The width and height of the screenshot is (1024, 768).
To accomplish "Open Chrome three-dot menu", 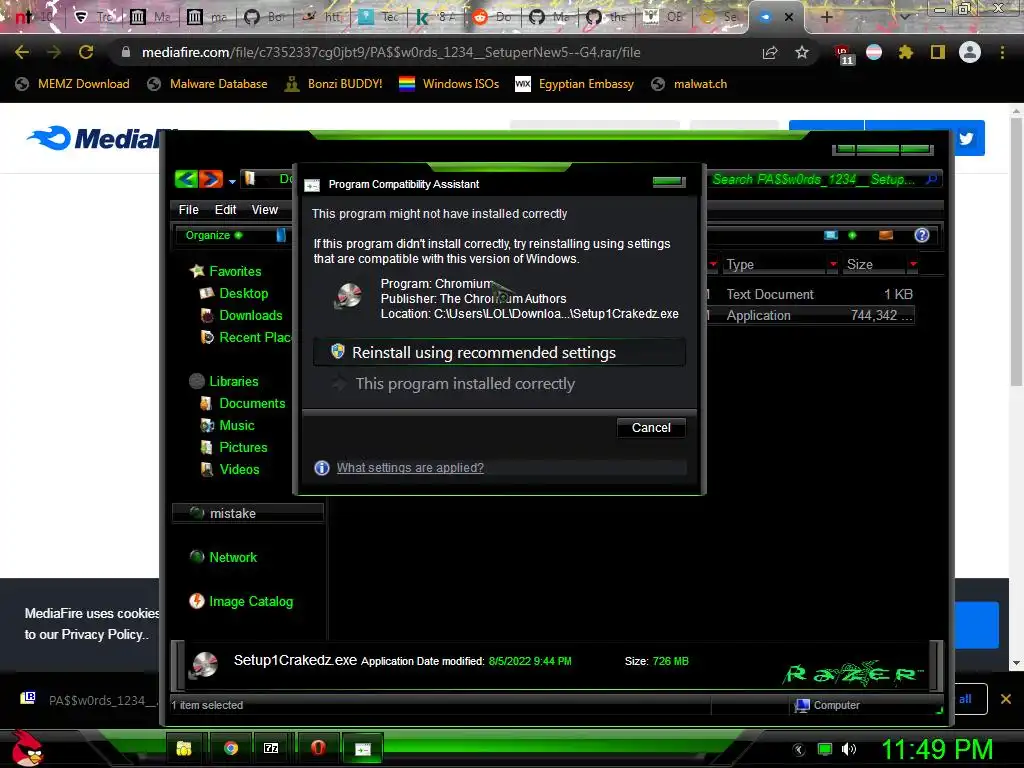I will click(x=1002, y=52).
